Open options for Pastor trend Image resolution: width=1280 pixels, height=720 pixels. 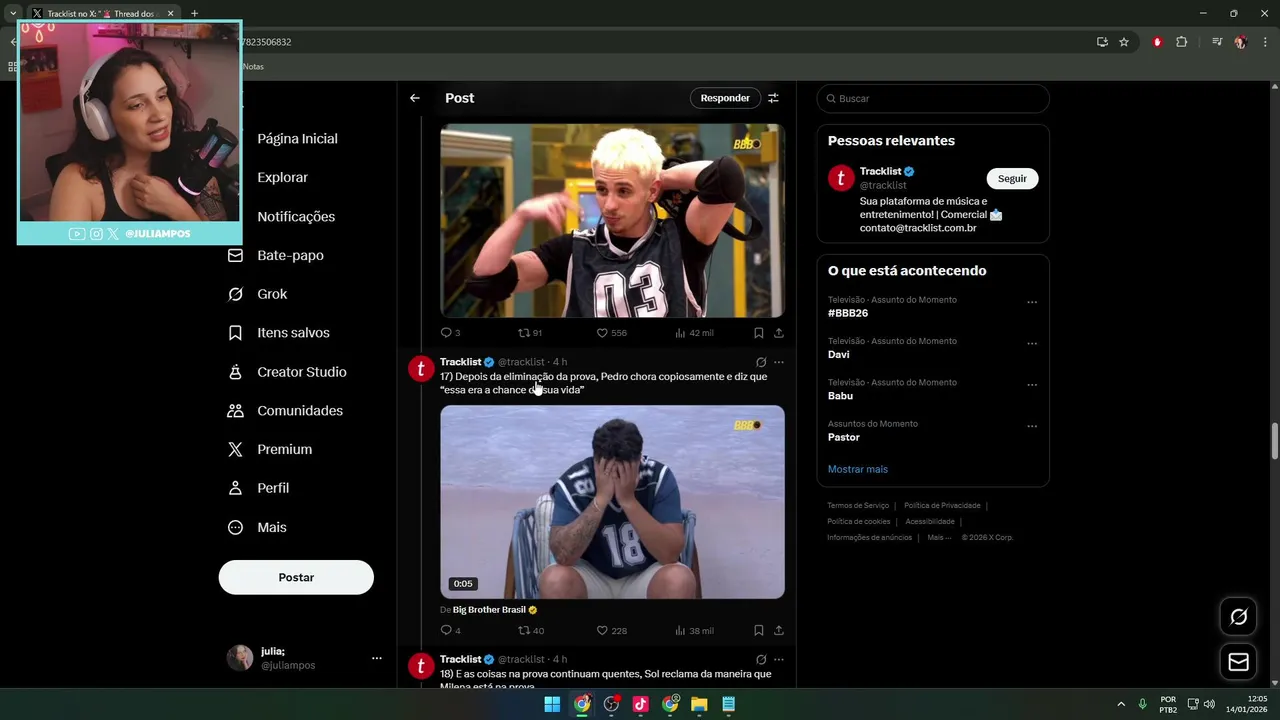point(1032,426)
